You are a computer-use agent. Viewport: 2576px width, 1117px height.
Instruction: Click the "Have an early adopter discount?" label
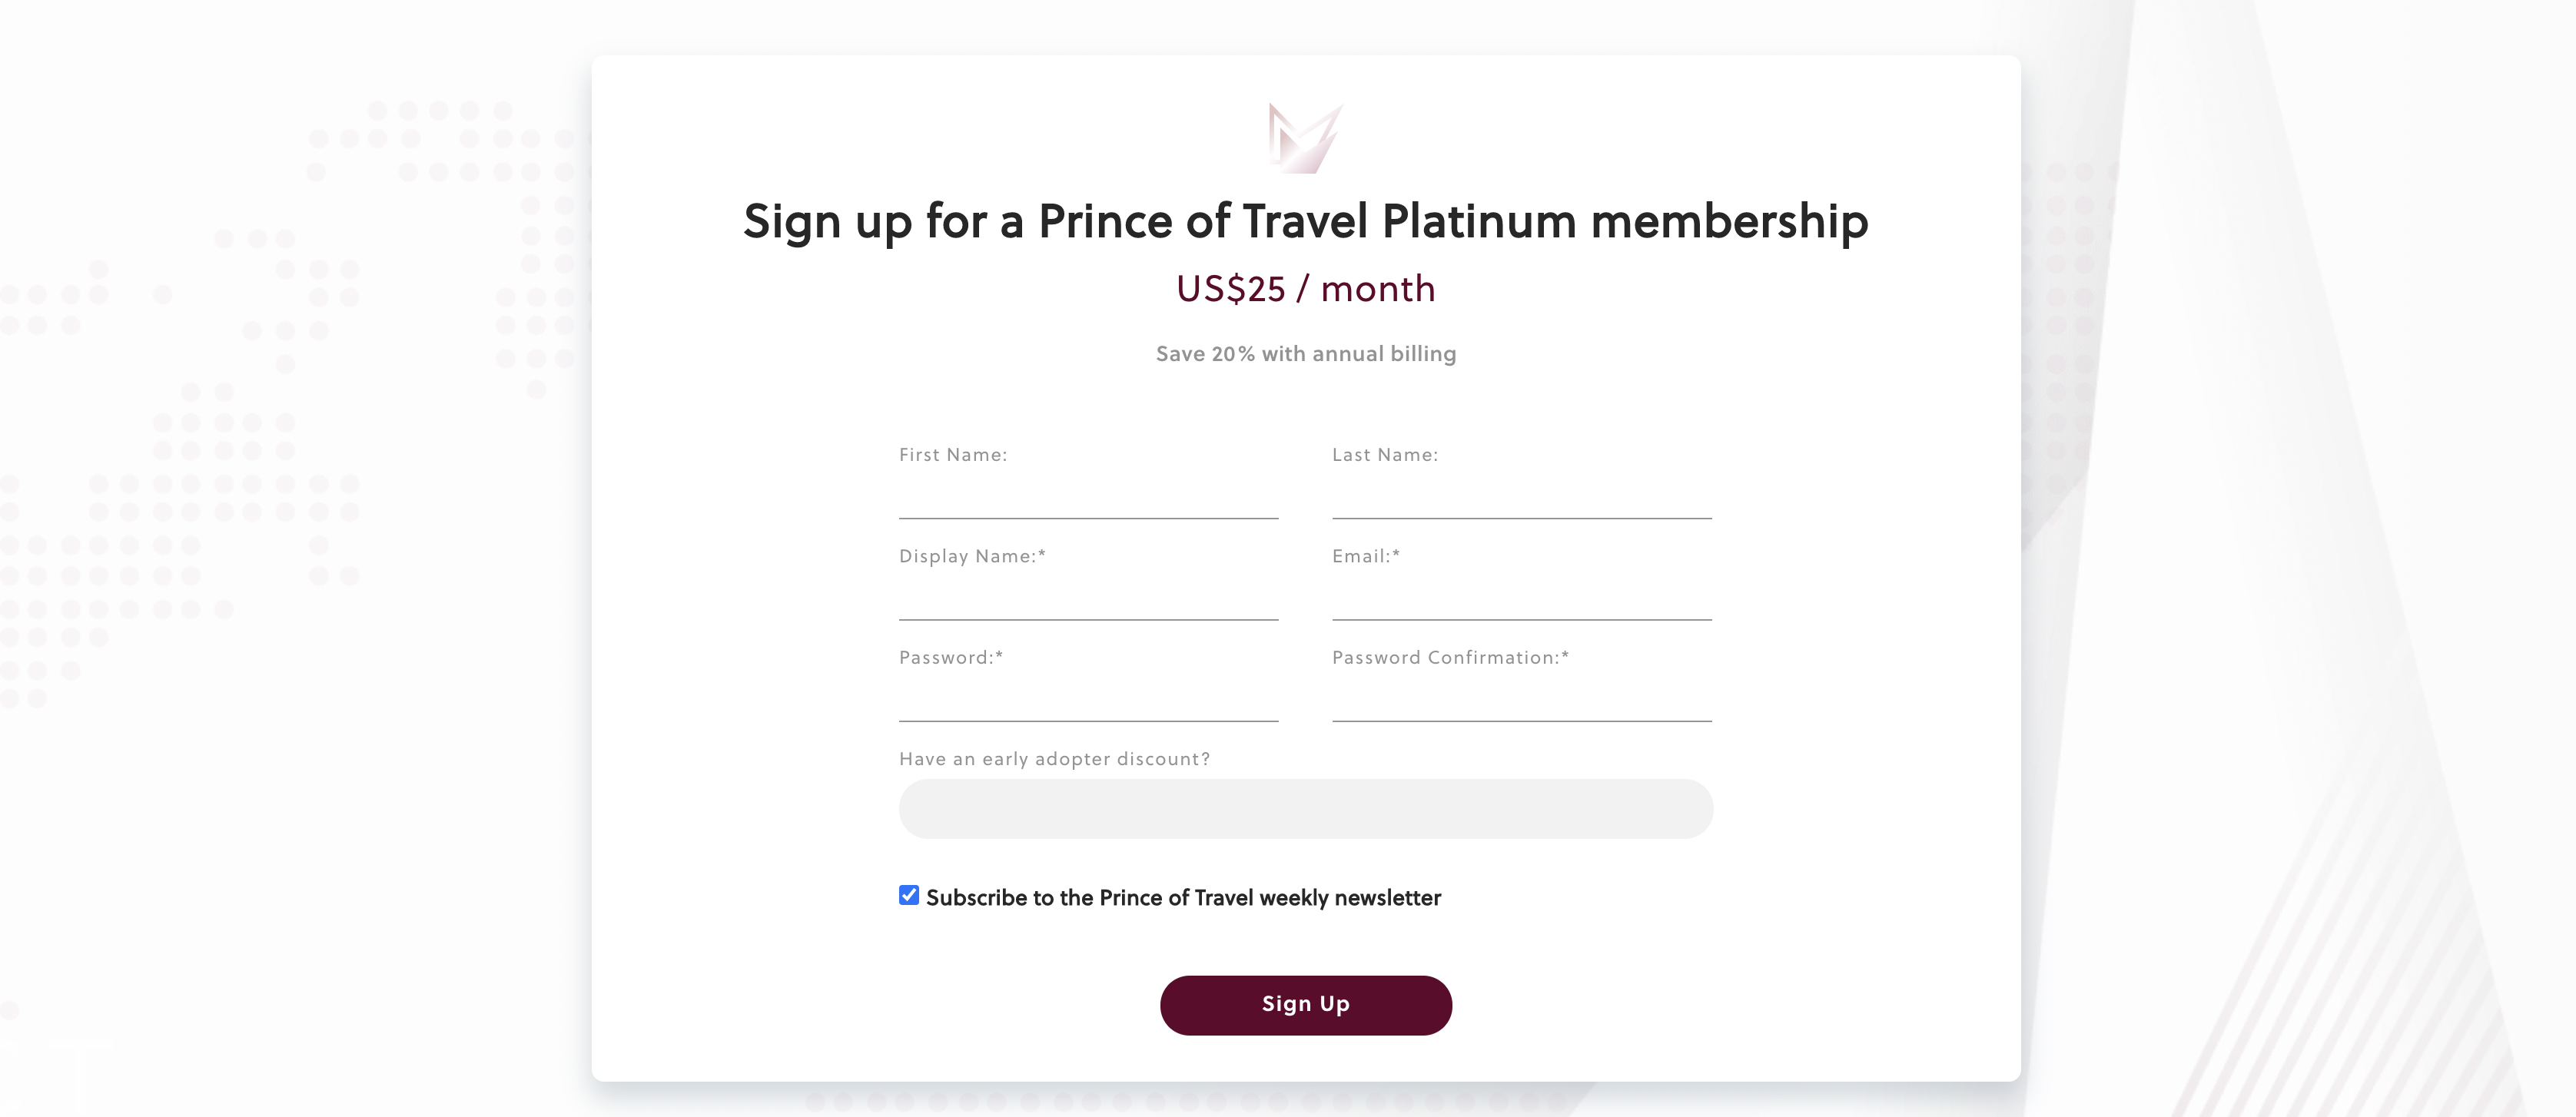(1054, 759)
